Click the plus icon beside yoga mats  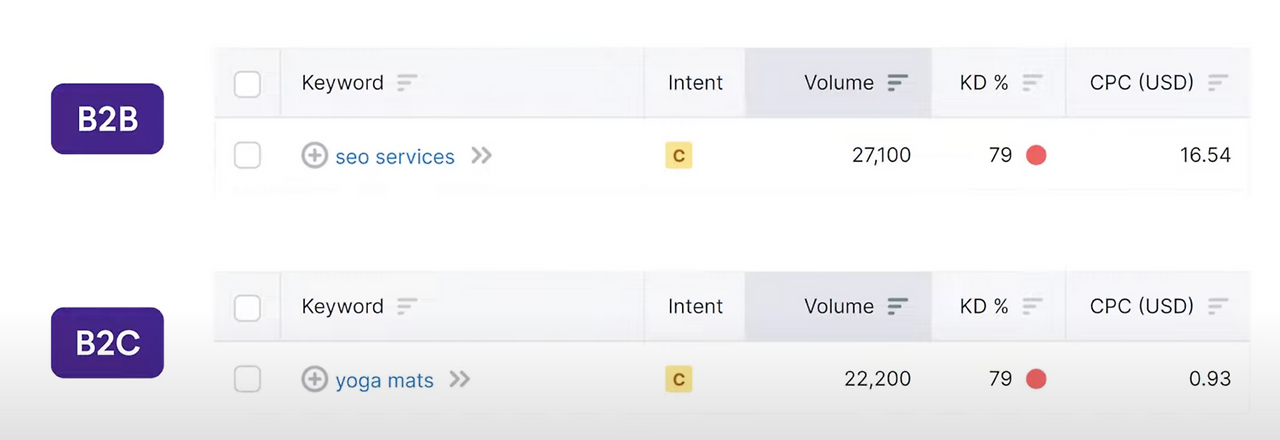315,380
